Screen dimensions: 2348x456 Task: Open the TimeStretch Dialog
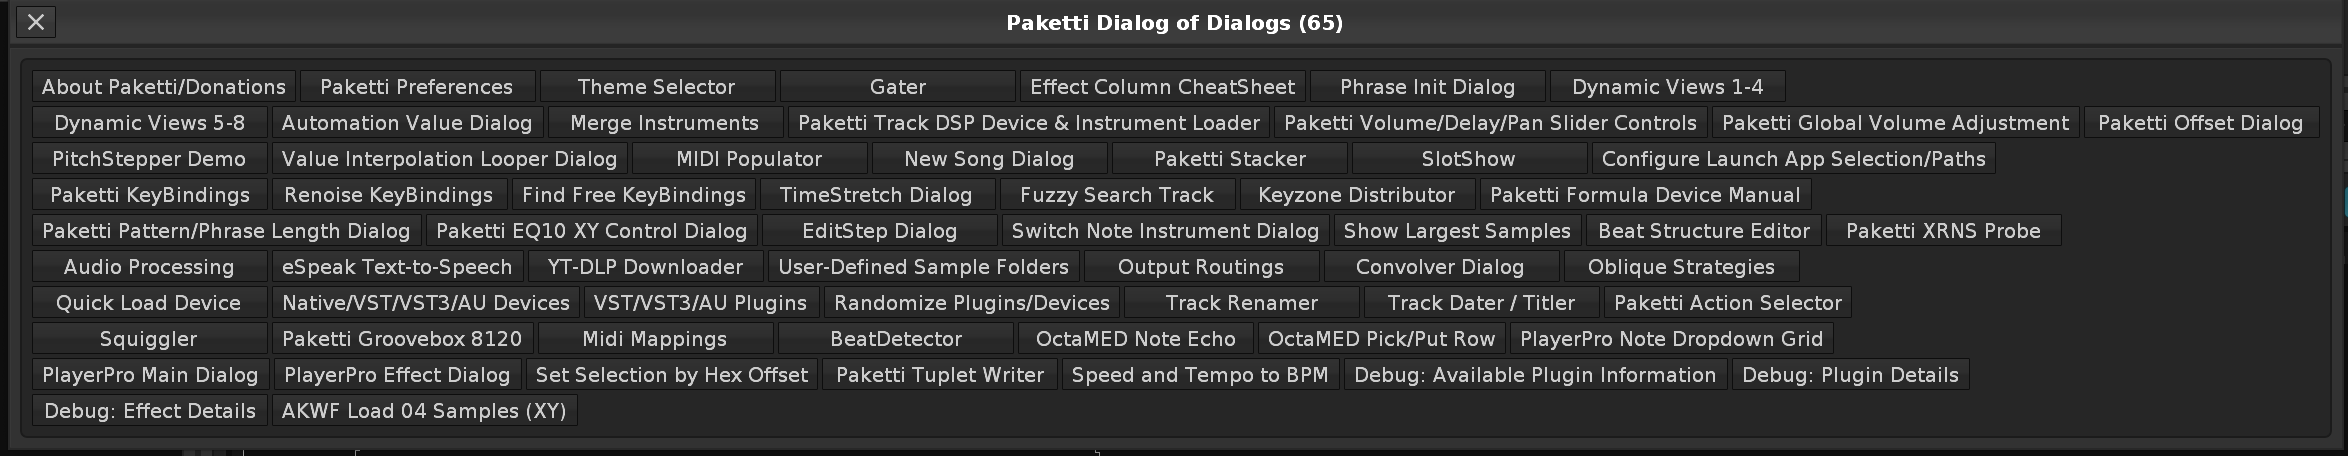[875, 195]
